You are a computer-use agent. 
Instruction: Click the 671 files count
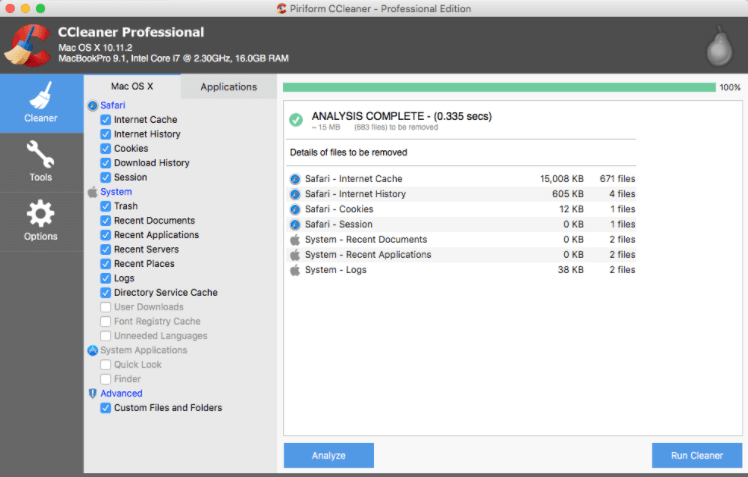tap(617, 179)
